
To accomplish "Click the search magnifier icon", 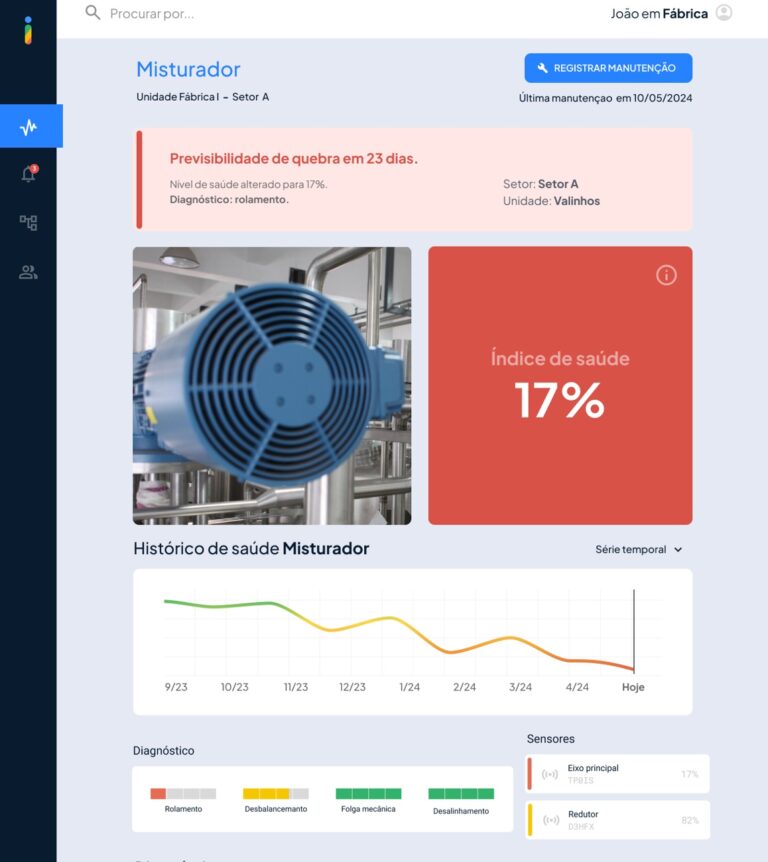I will coord(93,13).
